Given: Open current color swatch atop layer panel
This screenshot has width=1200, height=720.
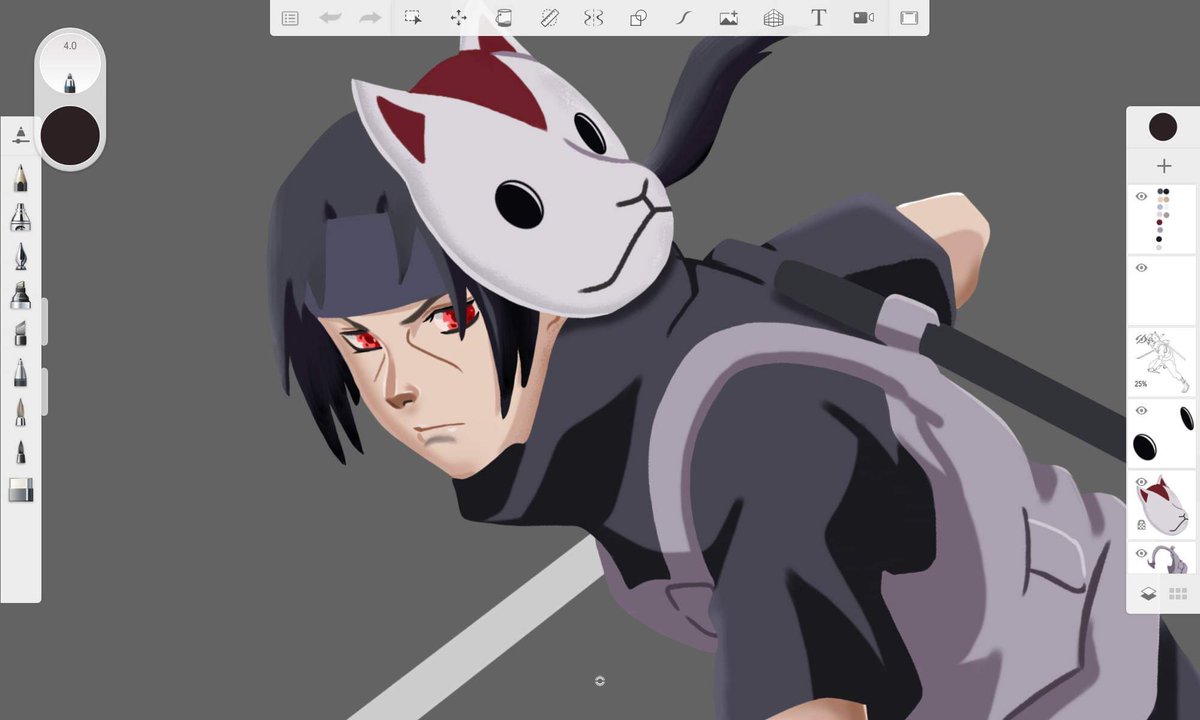Looking at the screenshot, I should [1163, 127].
